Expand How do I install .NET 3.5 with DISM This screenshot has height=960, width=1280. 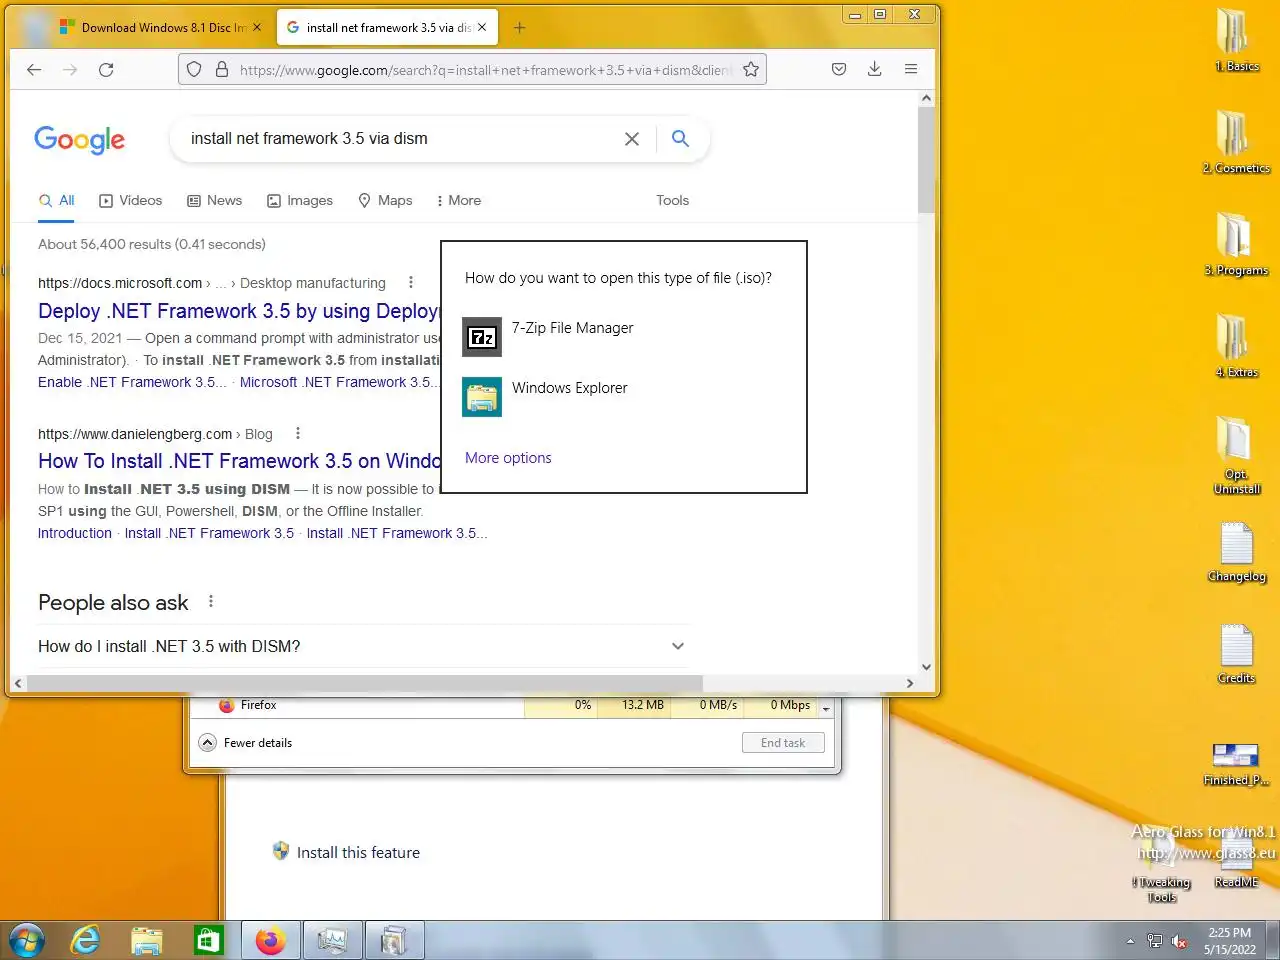[x=362, y=646]
